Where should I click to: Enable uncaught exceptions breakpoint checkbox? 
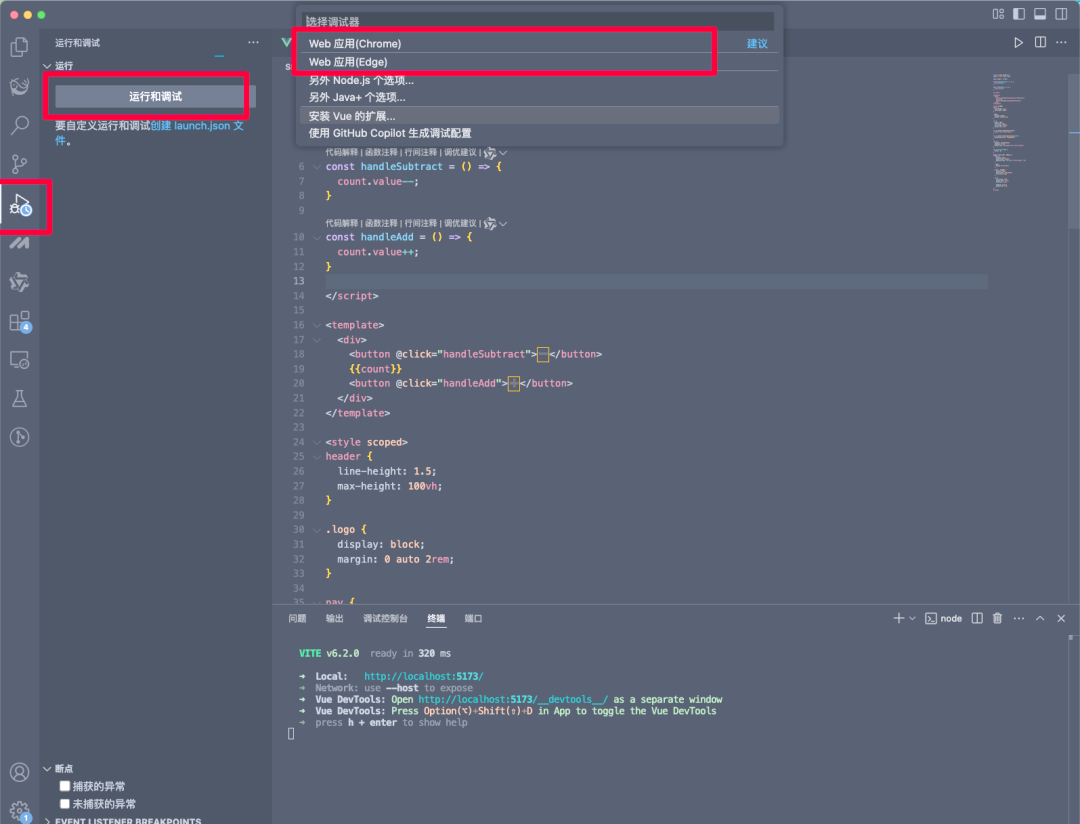(x=65, y=803)
